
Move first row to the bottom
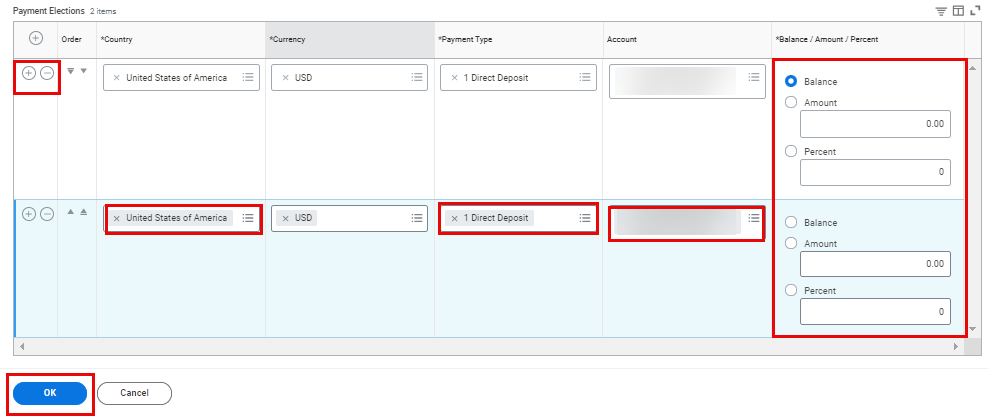pyautogui.click(x=70, y=71)
